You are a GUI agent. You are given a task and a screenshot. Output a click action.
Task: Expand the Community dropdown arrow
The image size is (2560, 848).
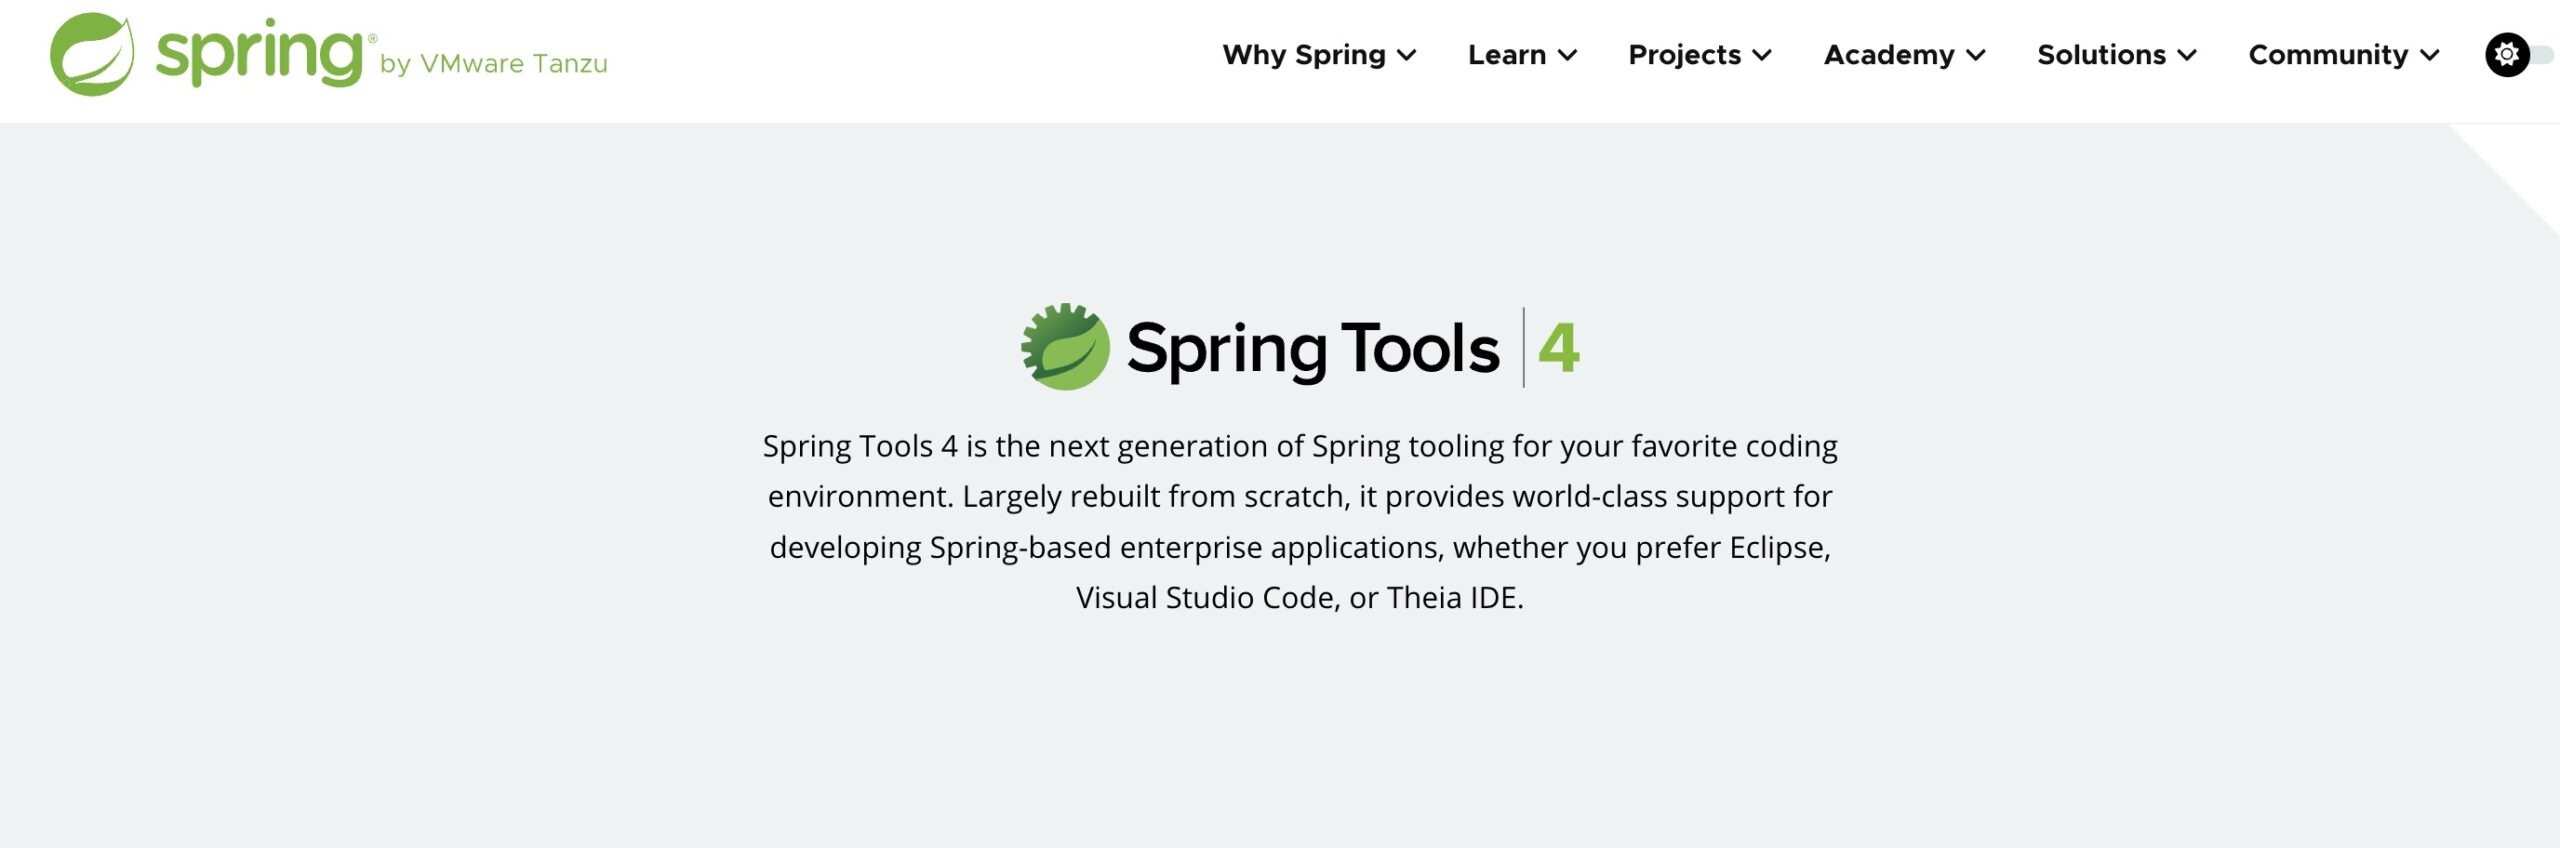click(x=2430, y=56)
